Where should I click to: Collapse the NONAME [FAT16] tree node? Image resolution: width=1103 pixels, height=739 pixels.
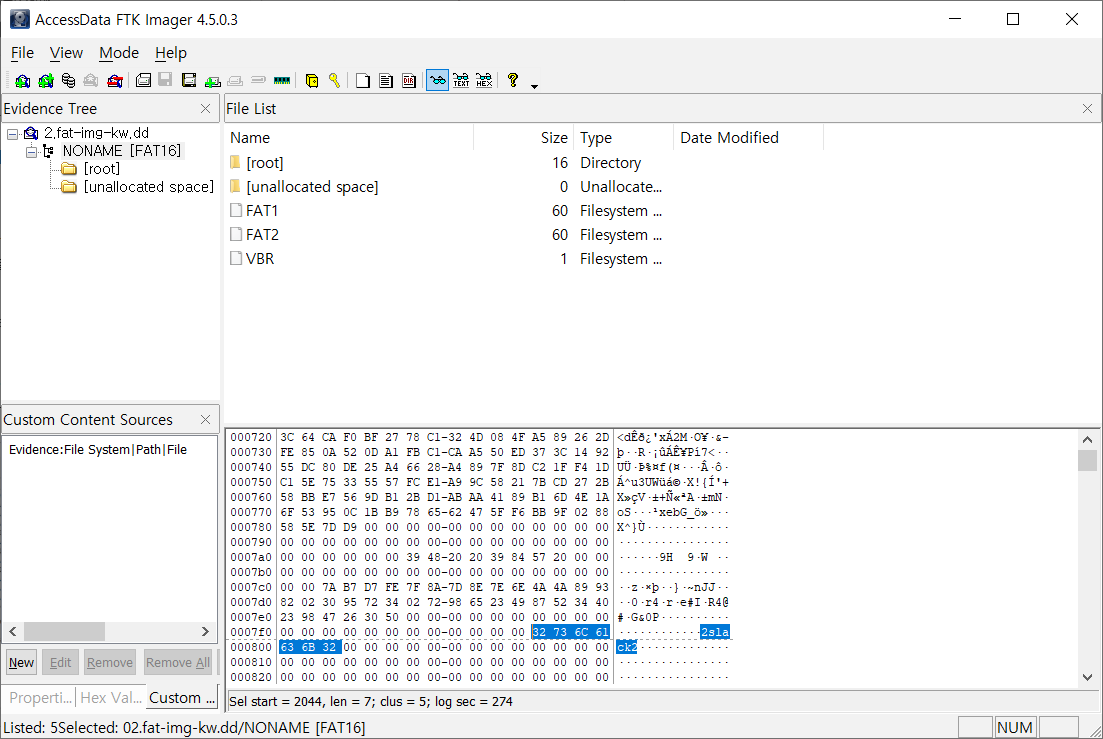click(31, 151)
